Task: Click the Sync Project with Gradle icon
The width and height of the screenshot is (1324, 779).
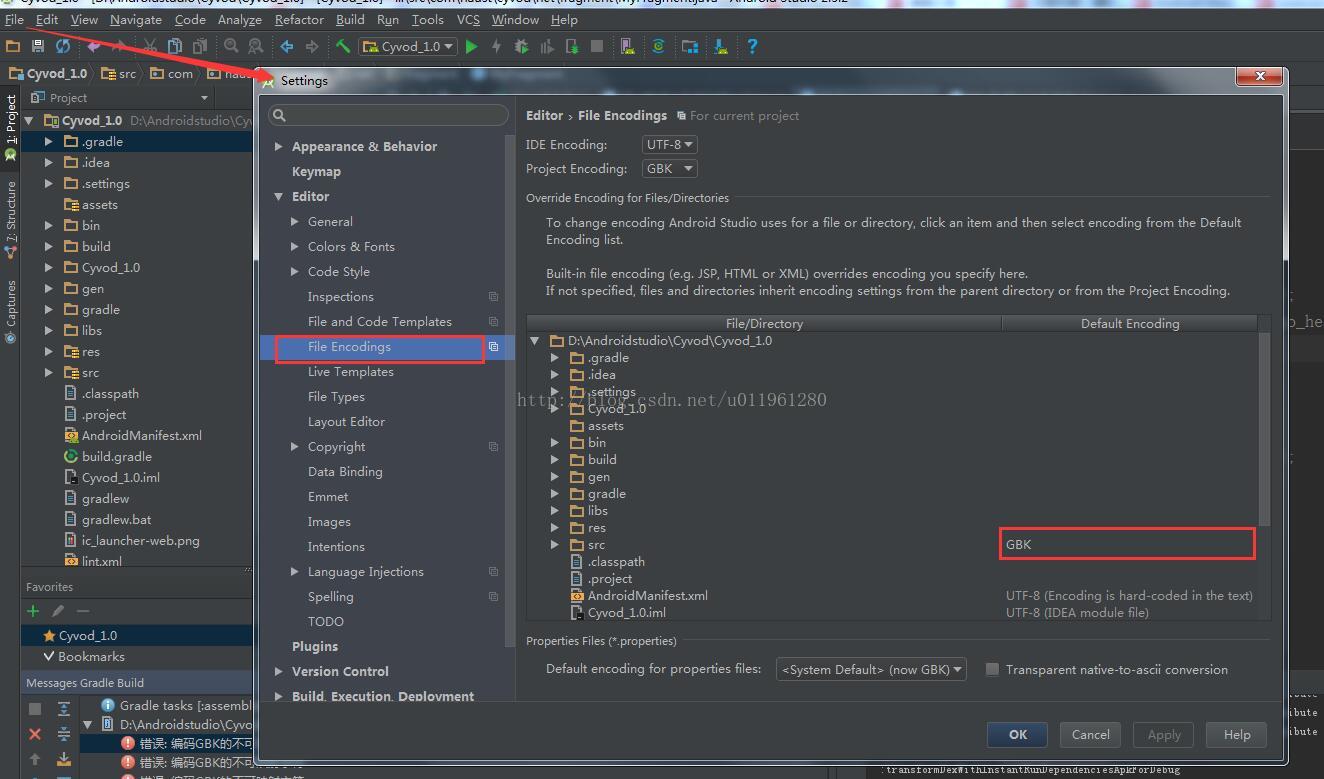Action: 658,46
